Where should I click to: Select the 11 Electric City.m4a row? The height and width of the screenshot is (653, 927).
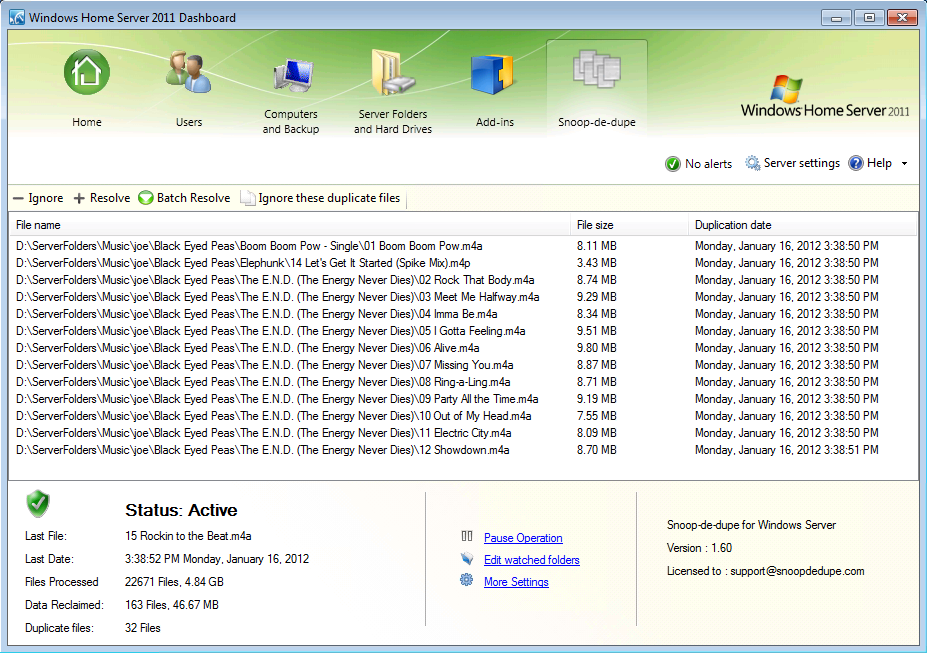click(x=462, y=433)
